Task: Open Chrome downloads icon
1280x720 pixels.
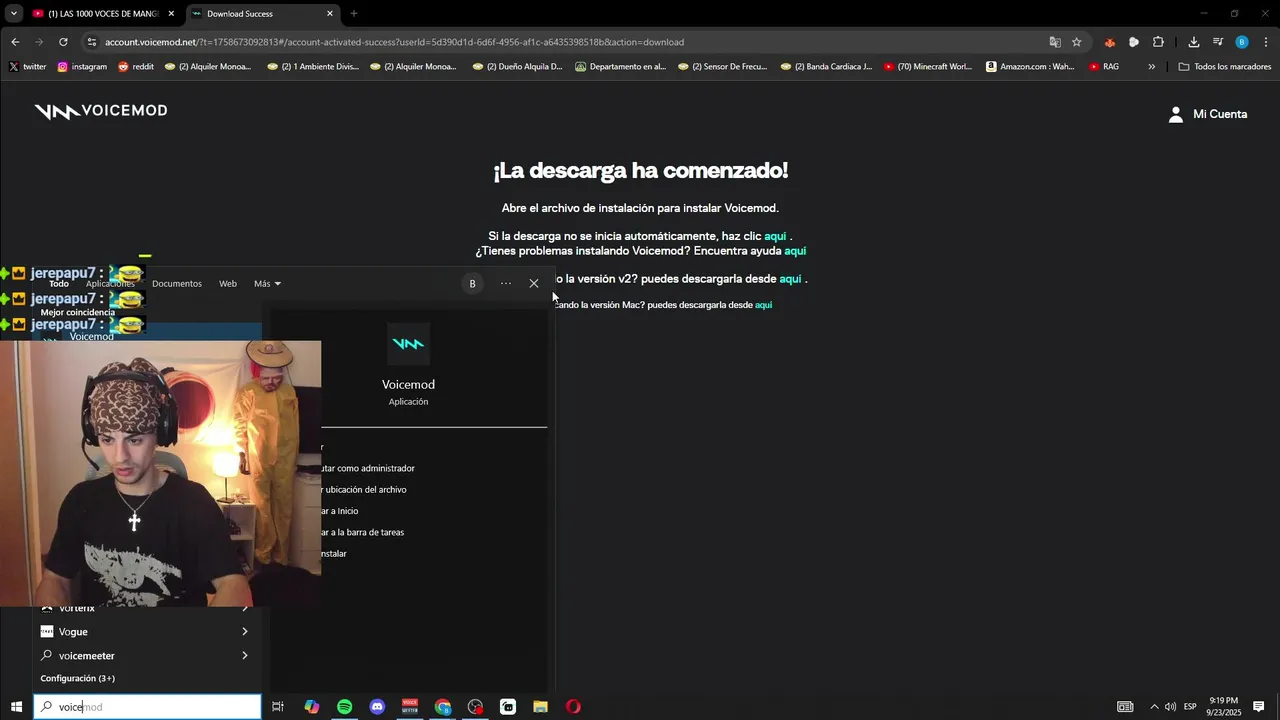Action: click(x=1193, y=42)
